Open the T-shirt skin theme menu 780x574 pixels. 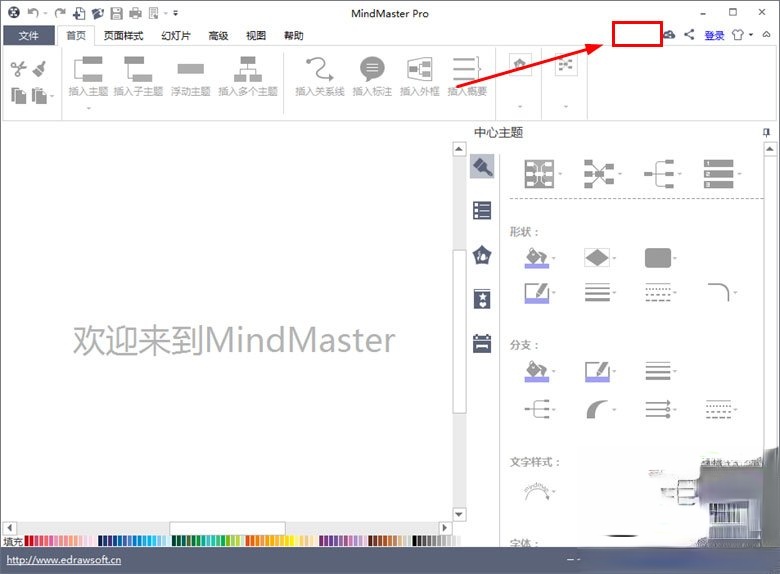(742, 35)
